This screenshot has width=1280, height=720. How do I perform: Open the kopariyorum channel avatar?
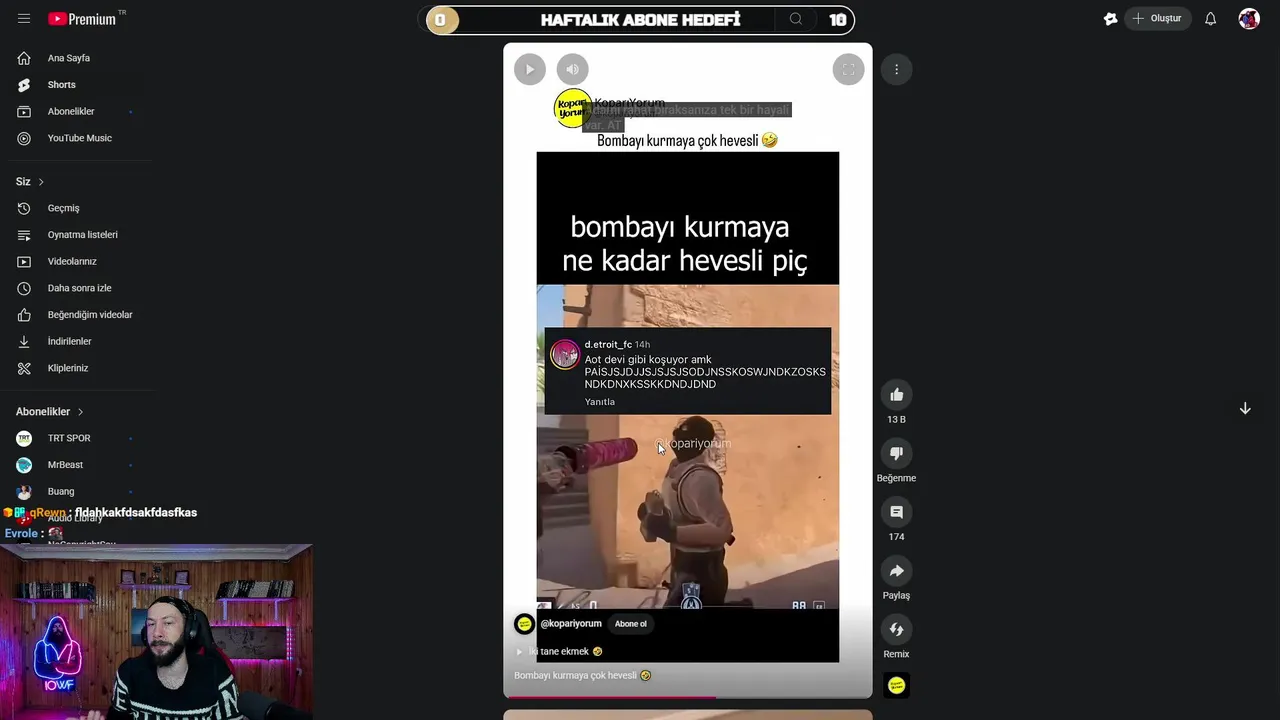(524, 624)
